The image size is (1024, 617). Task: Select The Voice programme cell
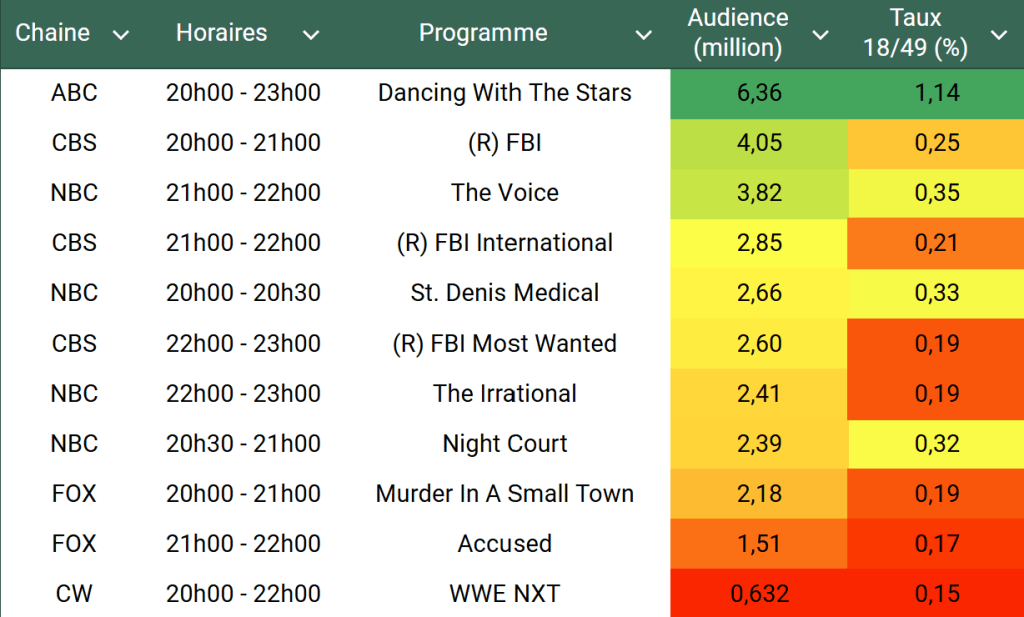point(504,193)
